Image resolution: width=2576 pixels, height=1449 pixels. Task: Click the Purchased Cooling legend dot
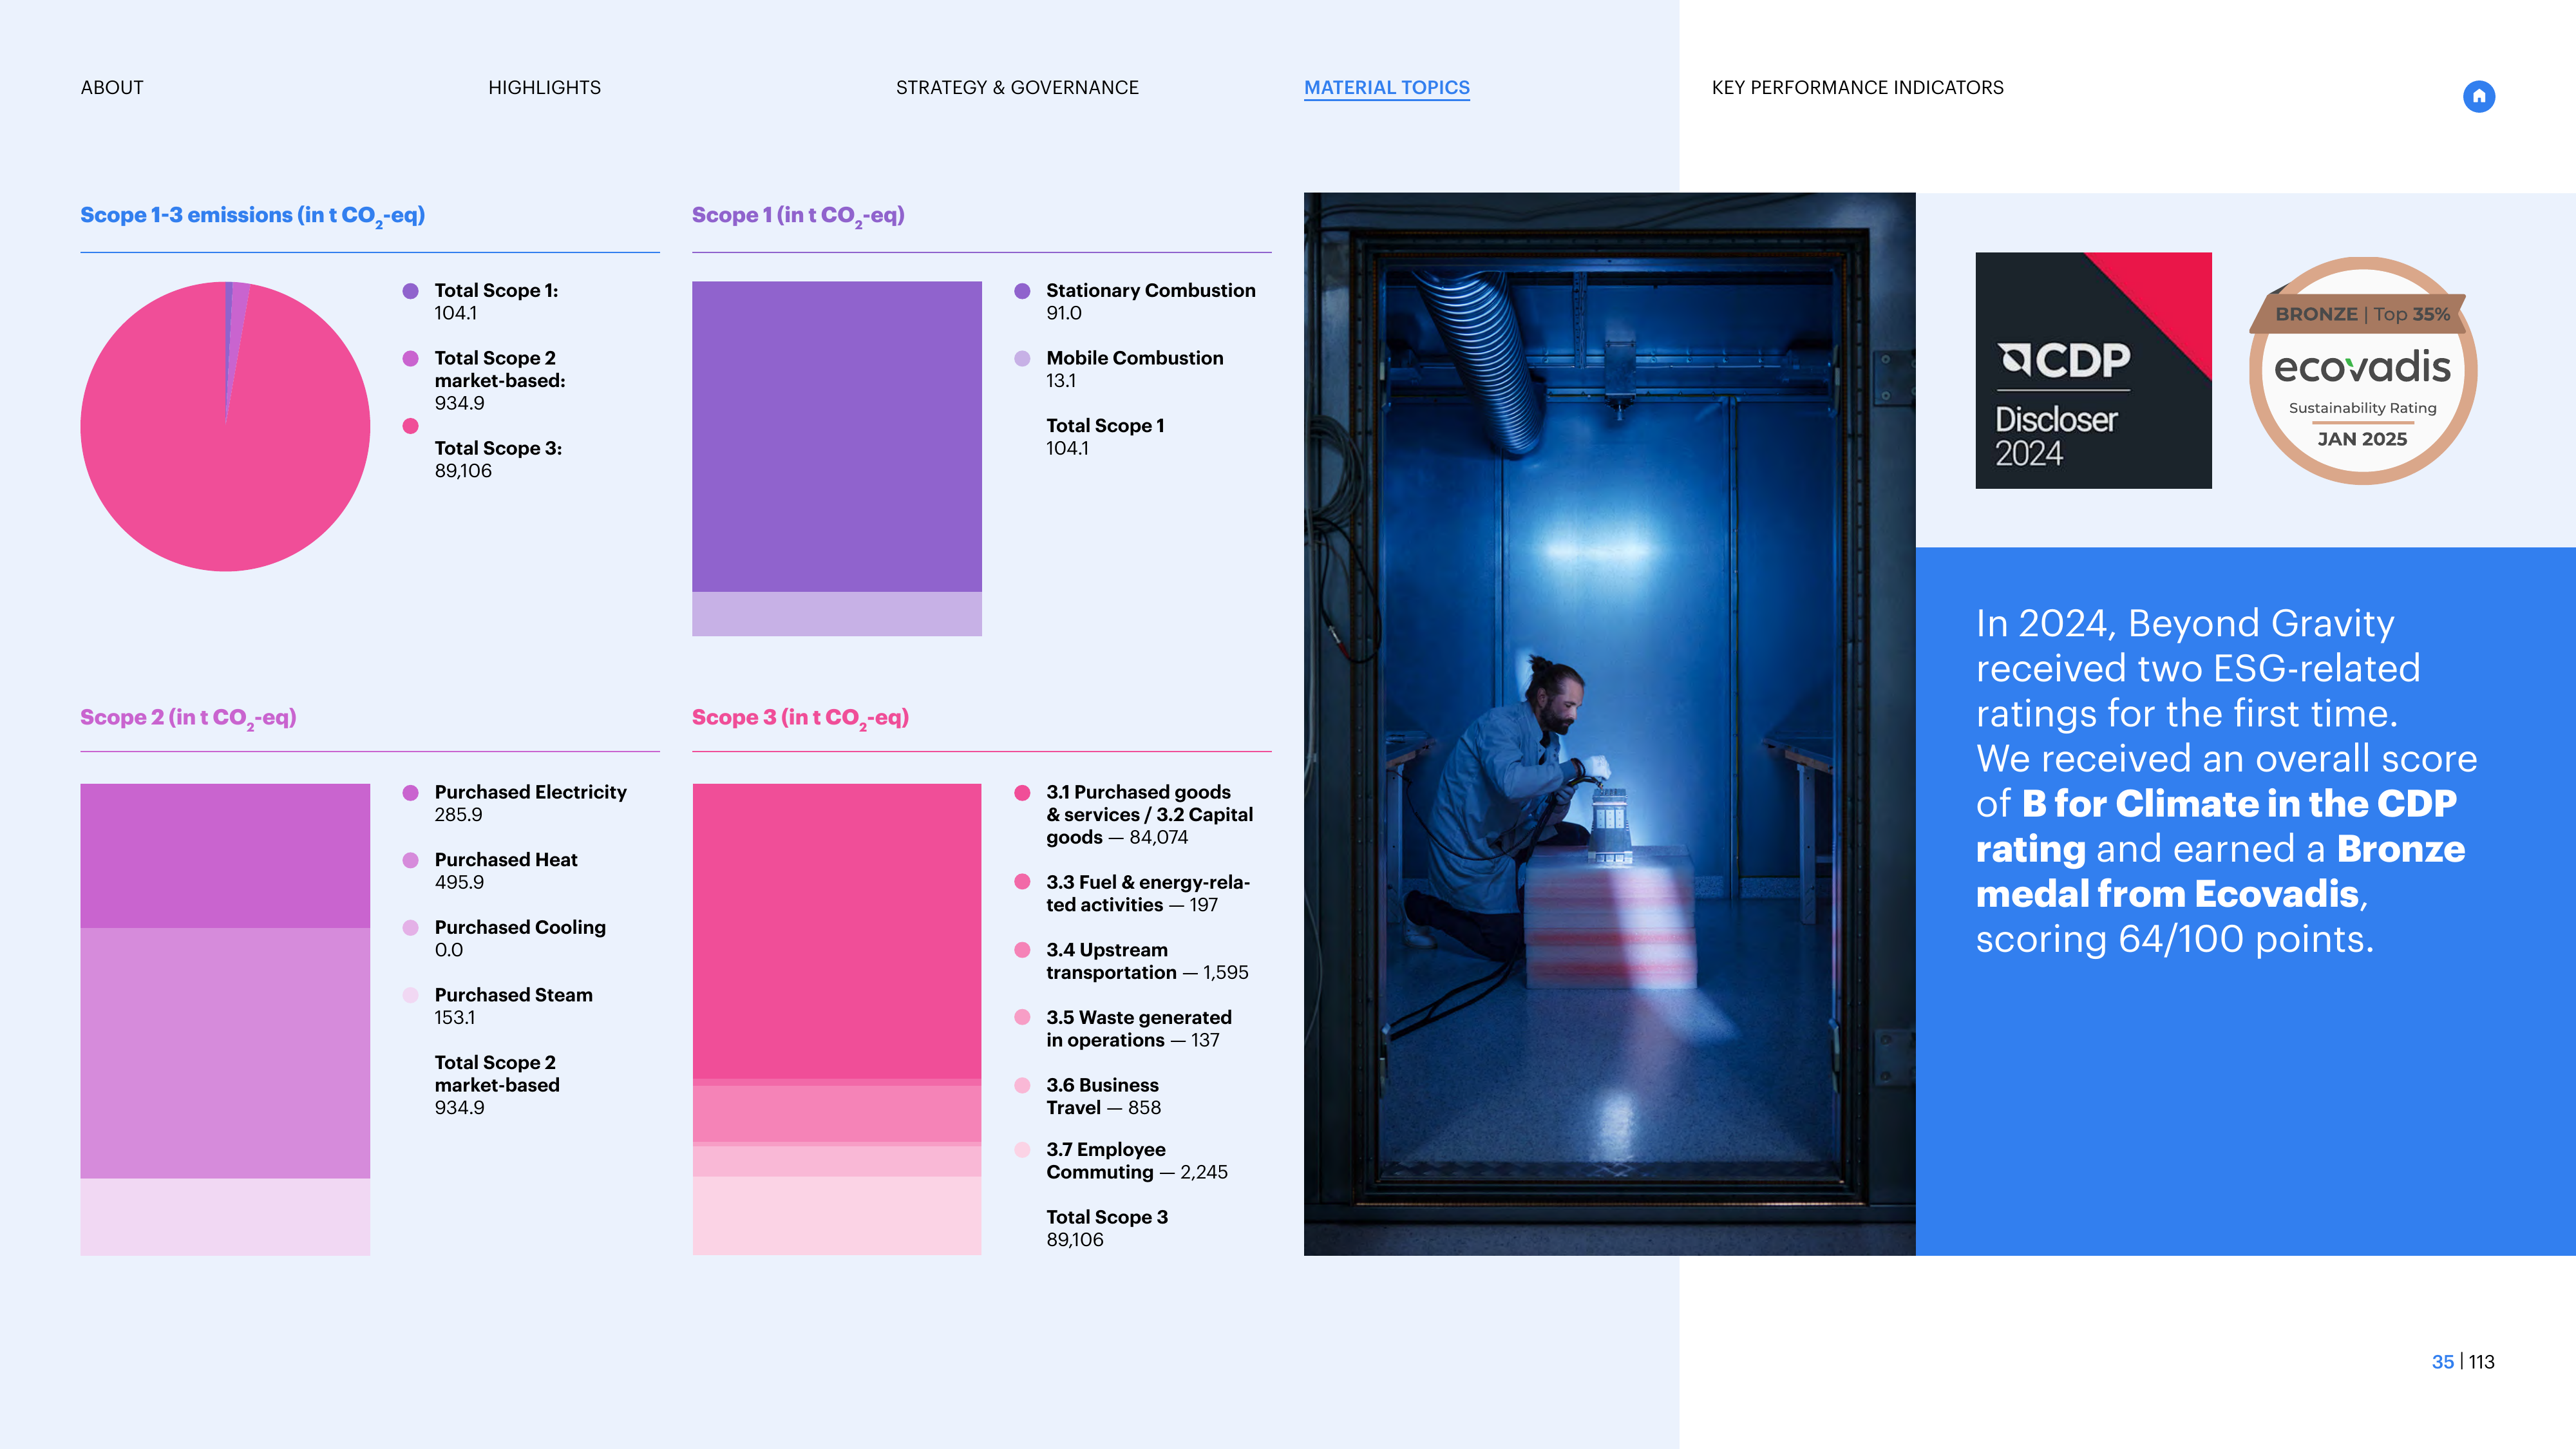tap(410, 927)
